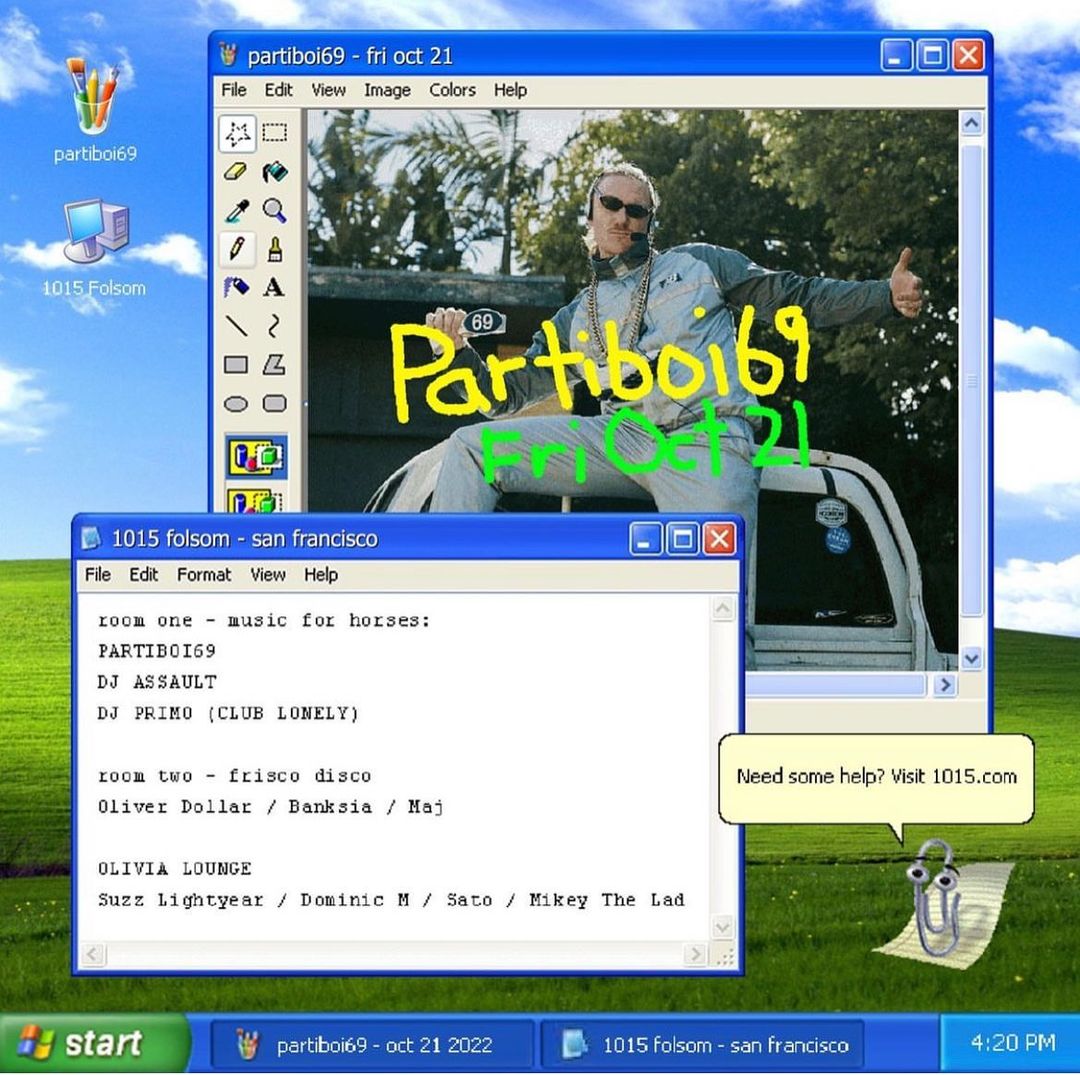
Task: Click the Magnifier tool
Action: click(274, 210)
